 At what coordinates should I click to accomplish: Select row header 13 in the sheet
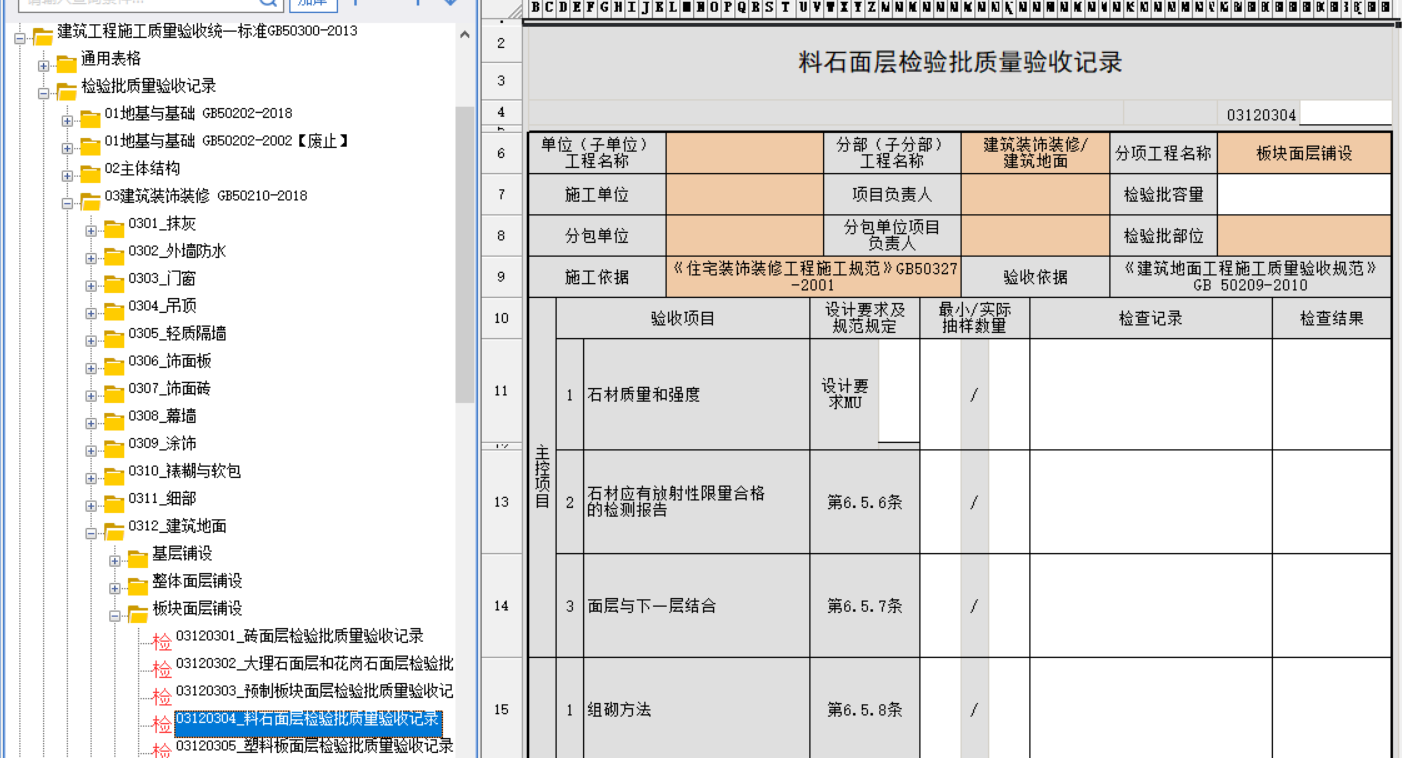[x=501, y=502]
